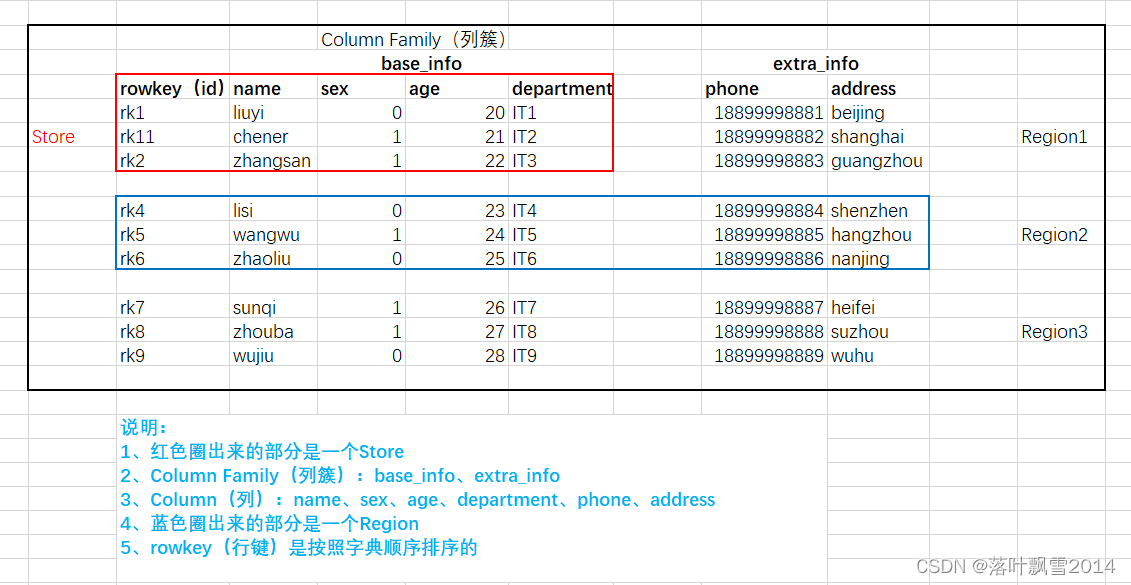
Task: Select the guangzhou address cell
Action: [877, 160]
